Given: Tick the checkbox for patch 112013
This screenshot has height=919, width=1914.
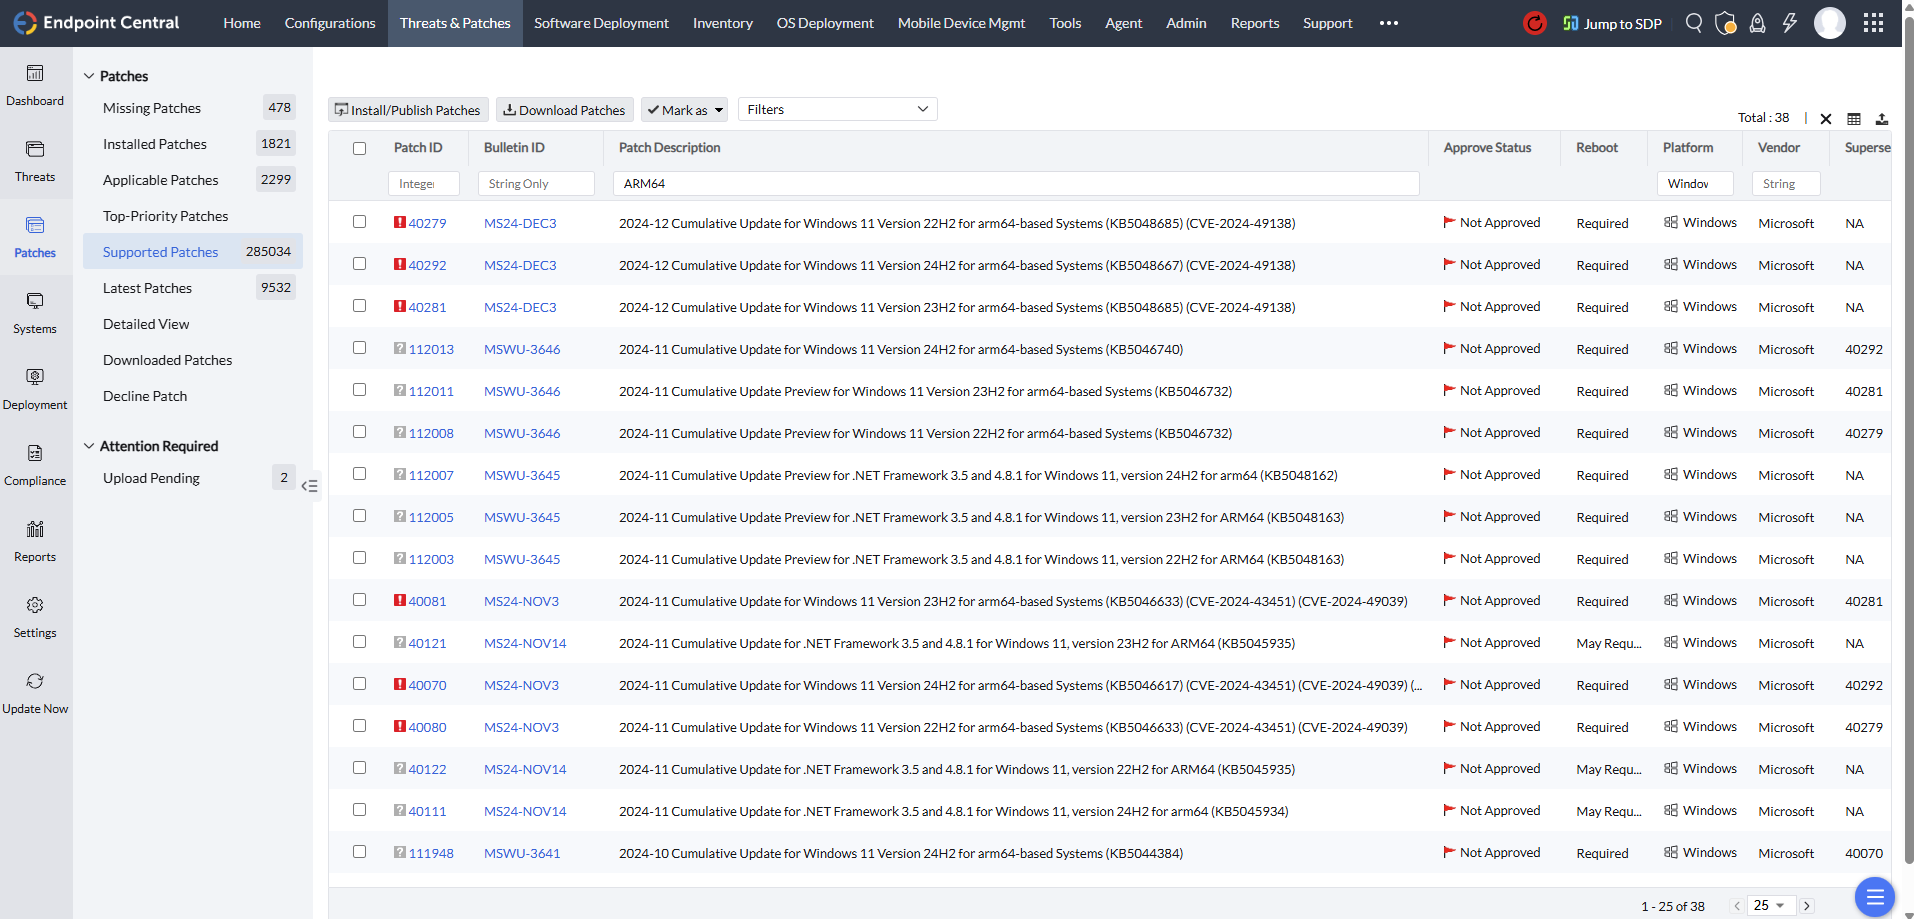Looking at the screenshot, I should [360, 348].
